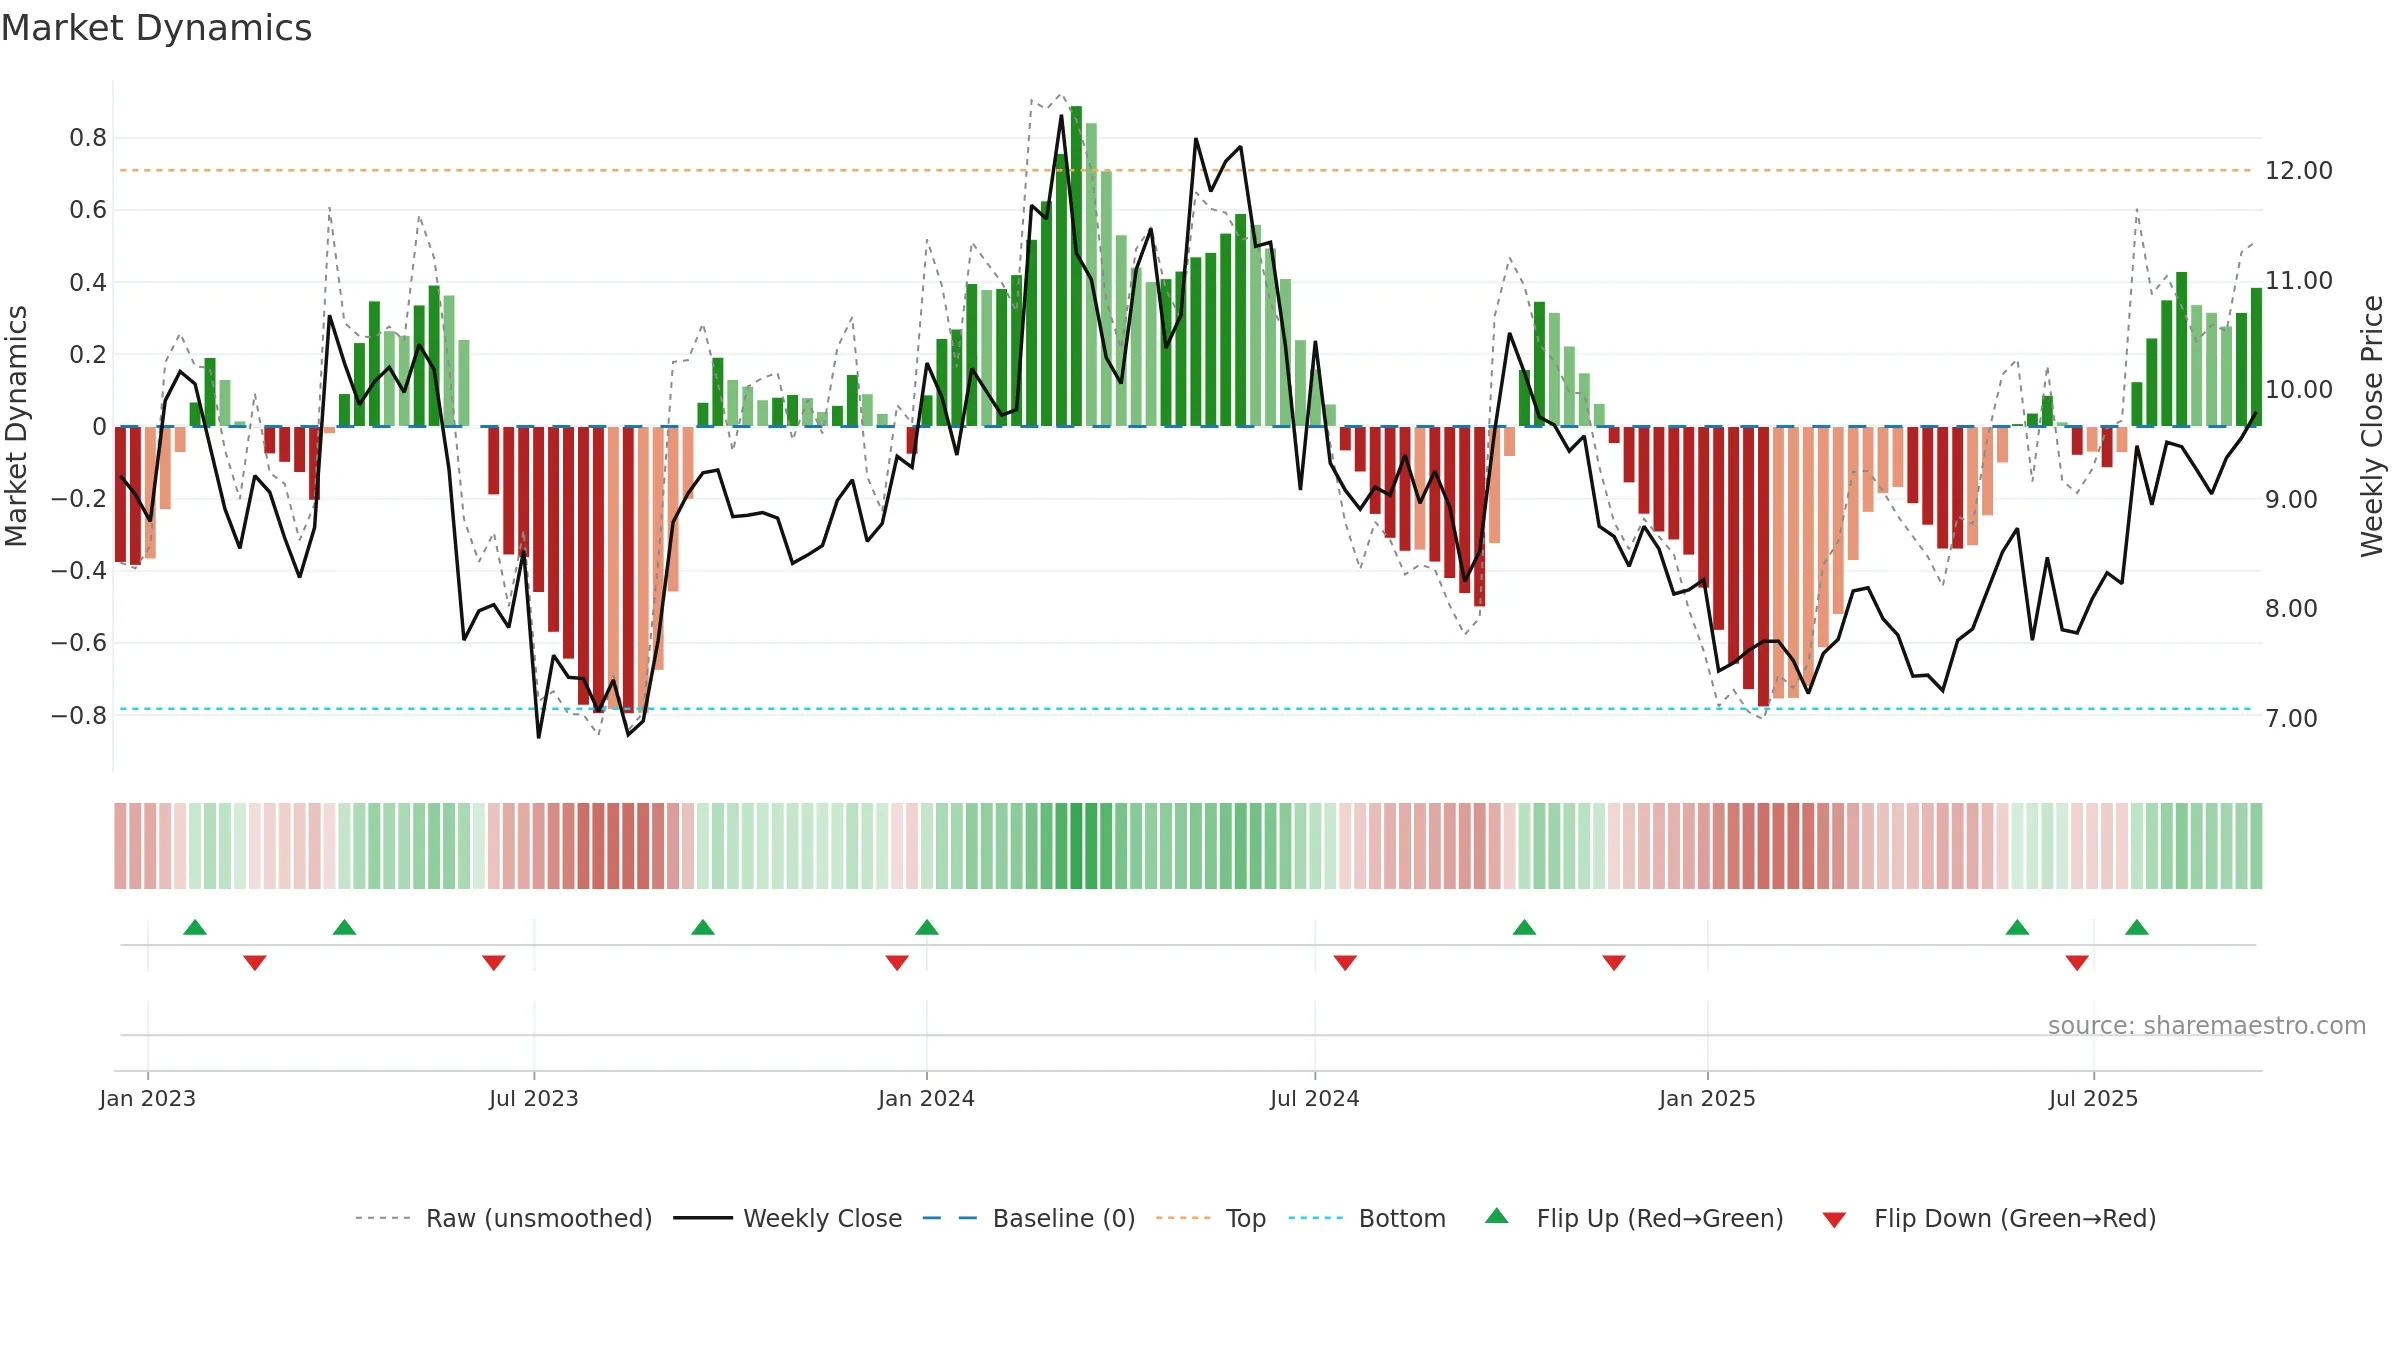
Task: Click the Jul 2023 axis label
Action: pos(534,1098)
